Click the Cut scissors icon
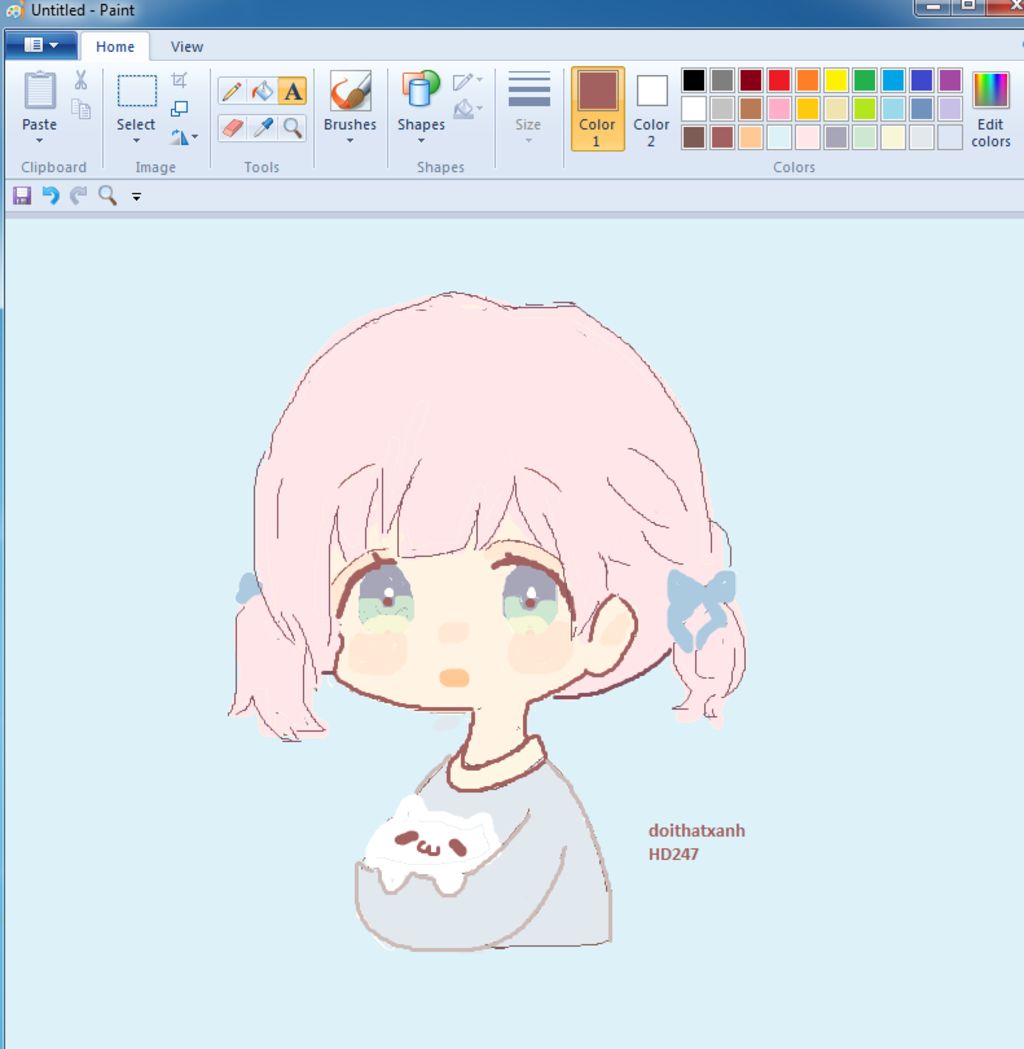The height and width of the screenshot is (1049, 1024). point(81,80)
